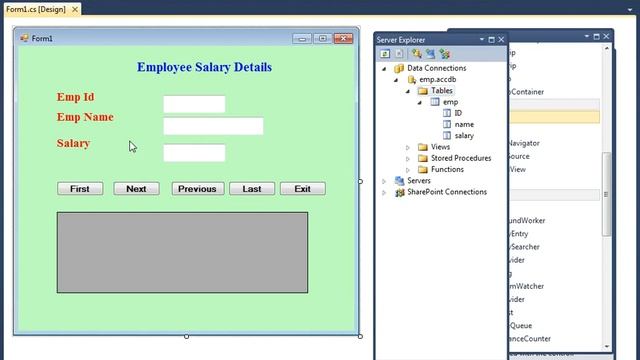Select the name column icon
Screen dimensions: 640x360
[x=447, y=124]
